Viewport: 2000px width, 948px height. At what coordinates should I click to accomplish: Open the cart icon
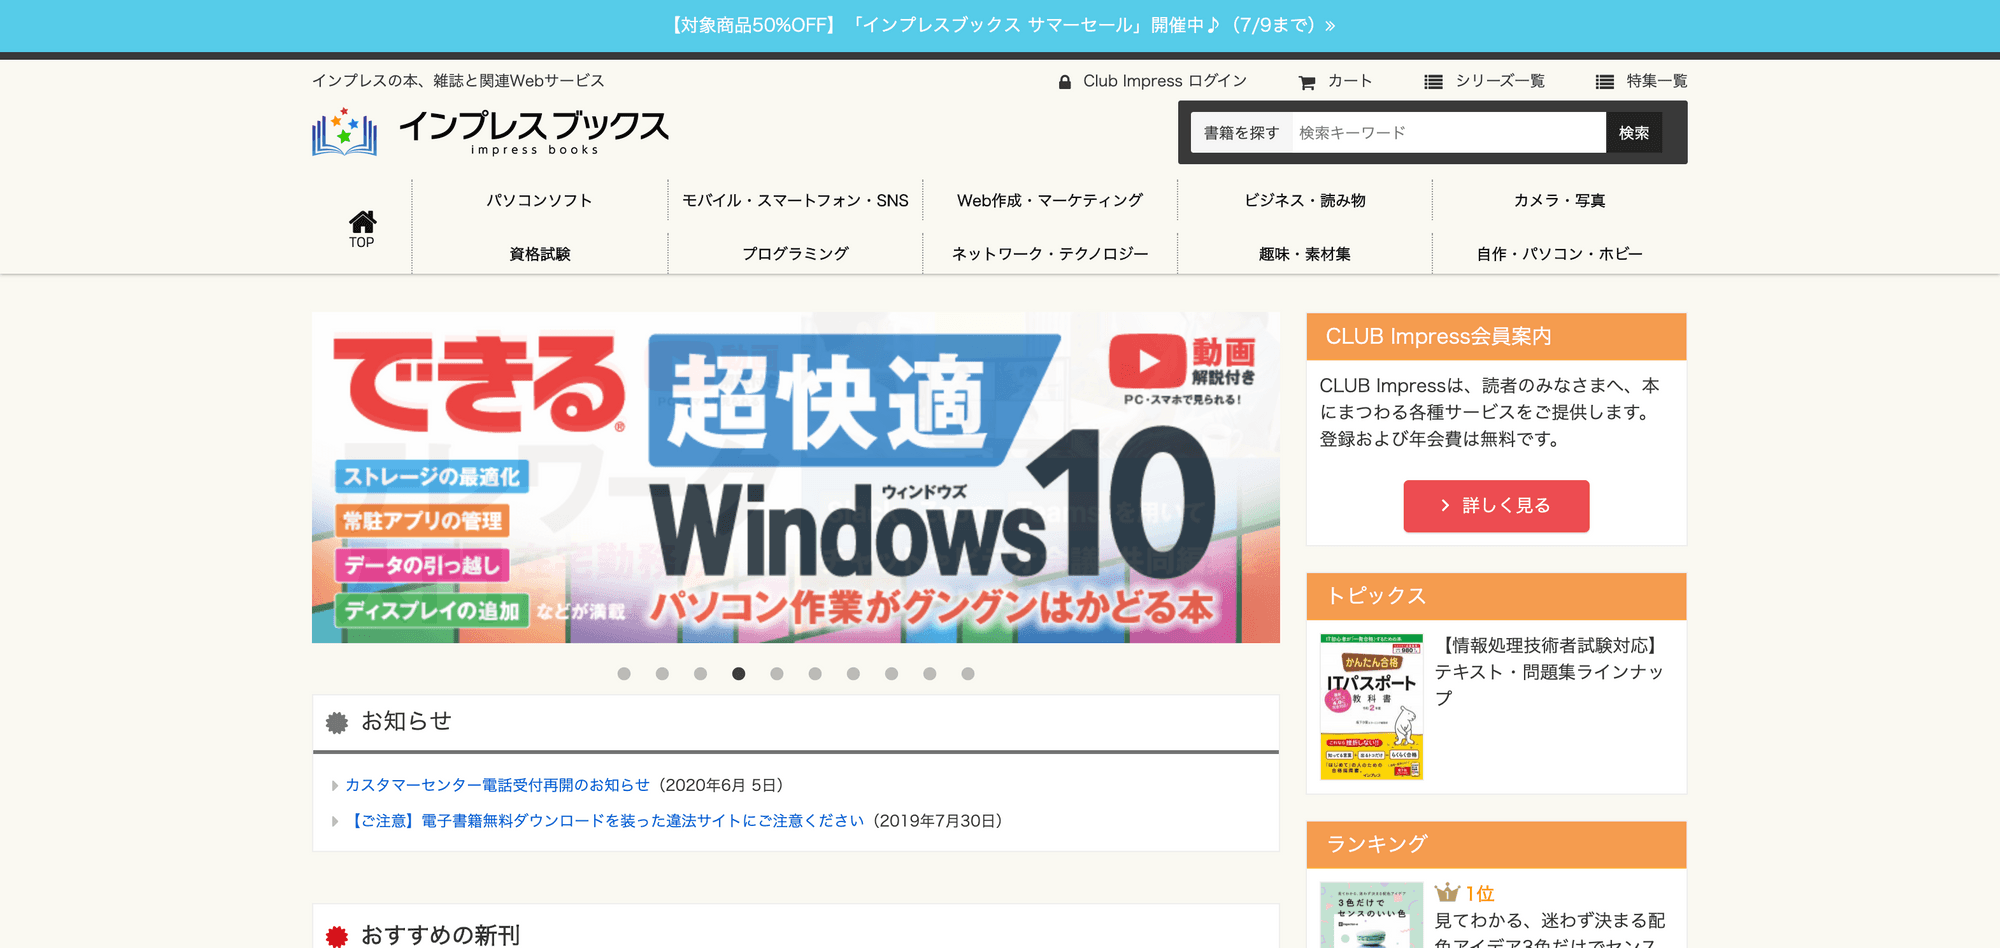coord(1307,83)
